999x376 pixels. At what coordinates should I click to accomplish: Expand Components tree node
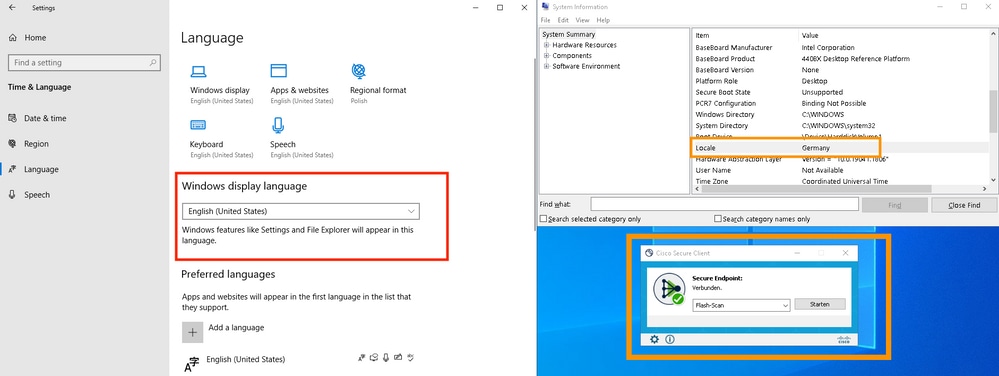tap(547, 56)
